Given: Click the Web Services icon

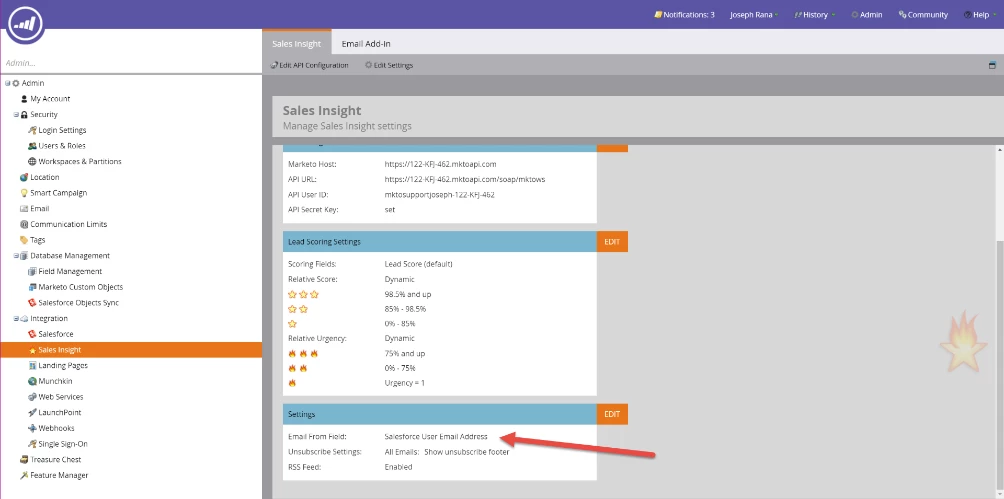Looking at the screenshot, I should [32, 397].
